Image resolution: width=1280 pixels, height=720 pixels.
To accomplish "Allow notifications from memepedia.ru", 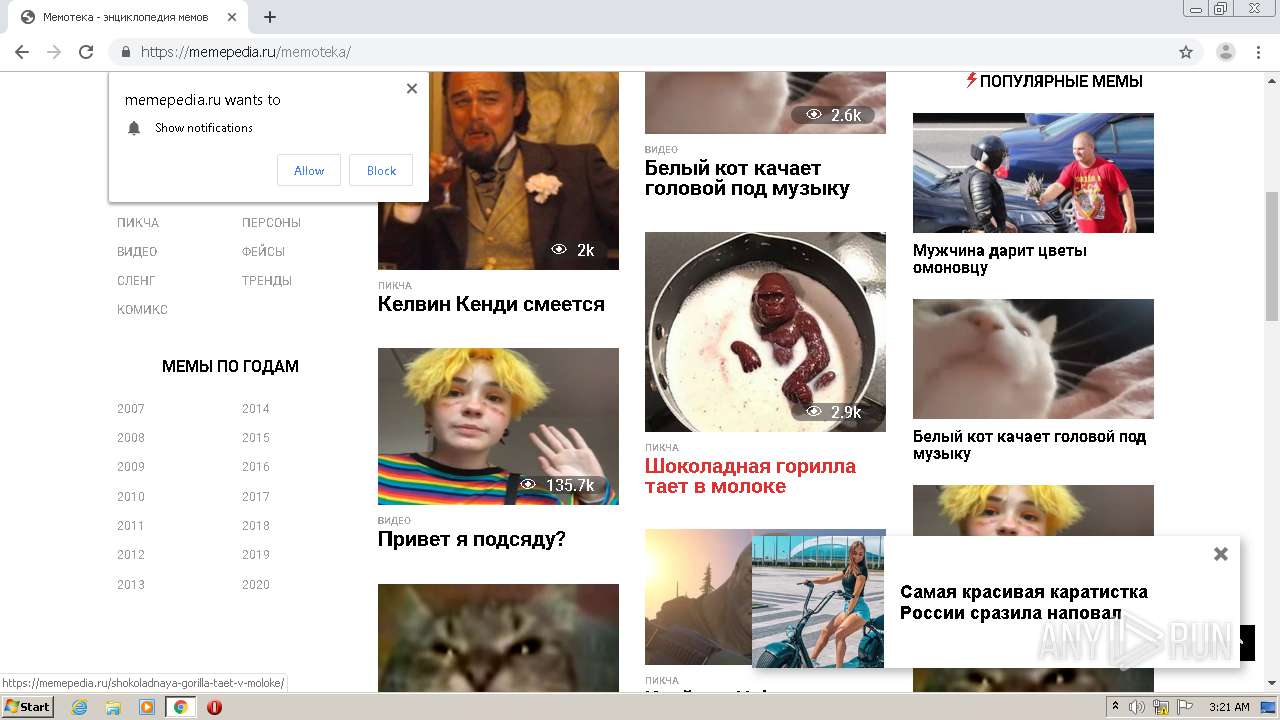I will tap(309, 170).
